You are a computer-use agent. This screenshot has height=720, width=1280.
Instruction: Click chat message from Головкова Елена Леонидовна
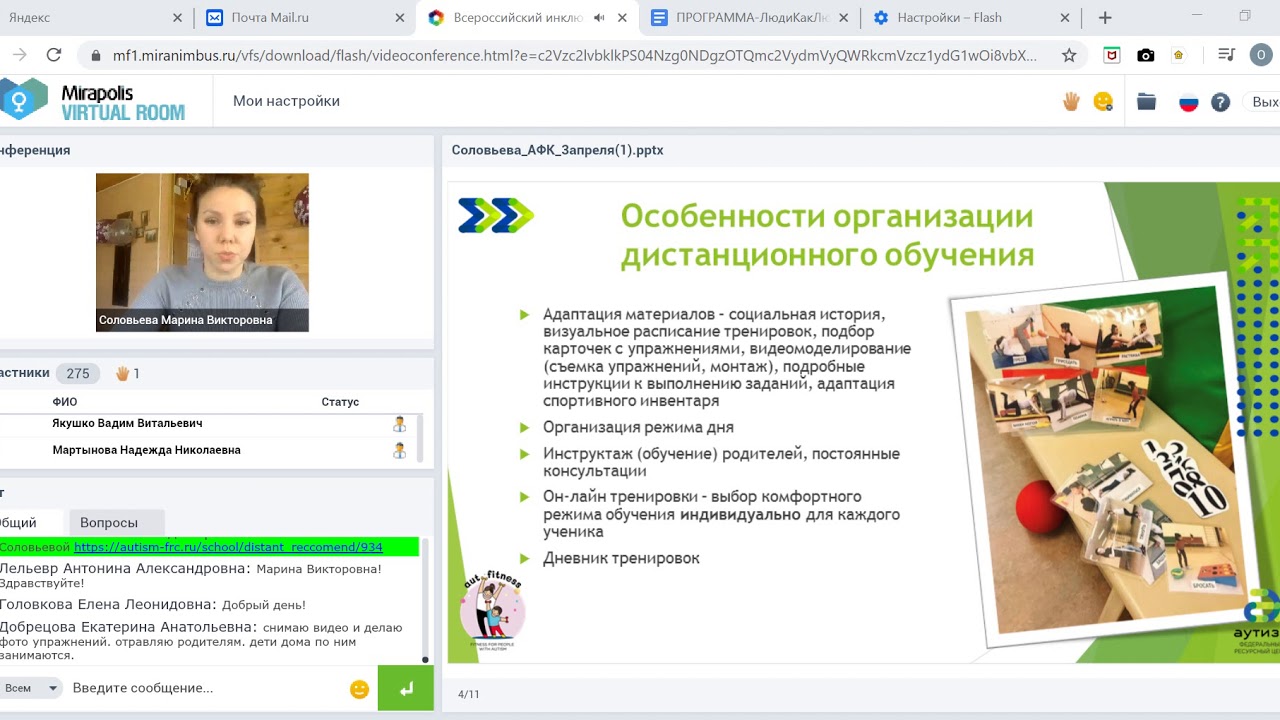click(153, 605)
